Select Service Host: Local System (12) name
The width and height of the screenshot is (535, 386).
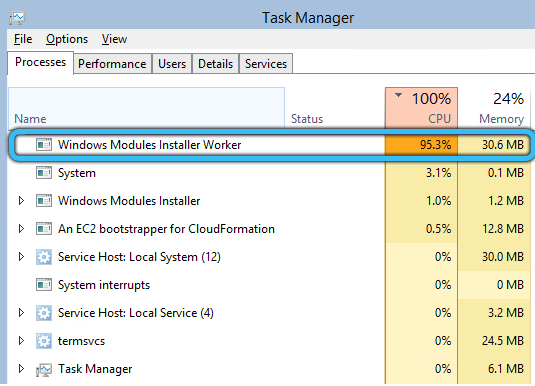click(x=139, y=257)
